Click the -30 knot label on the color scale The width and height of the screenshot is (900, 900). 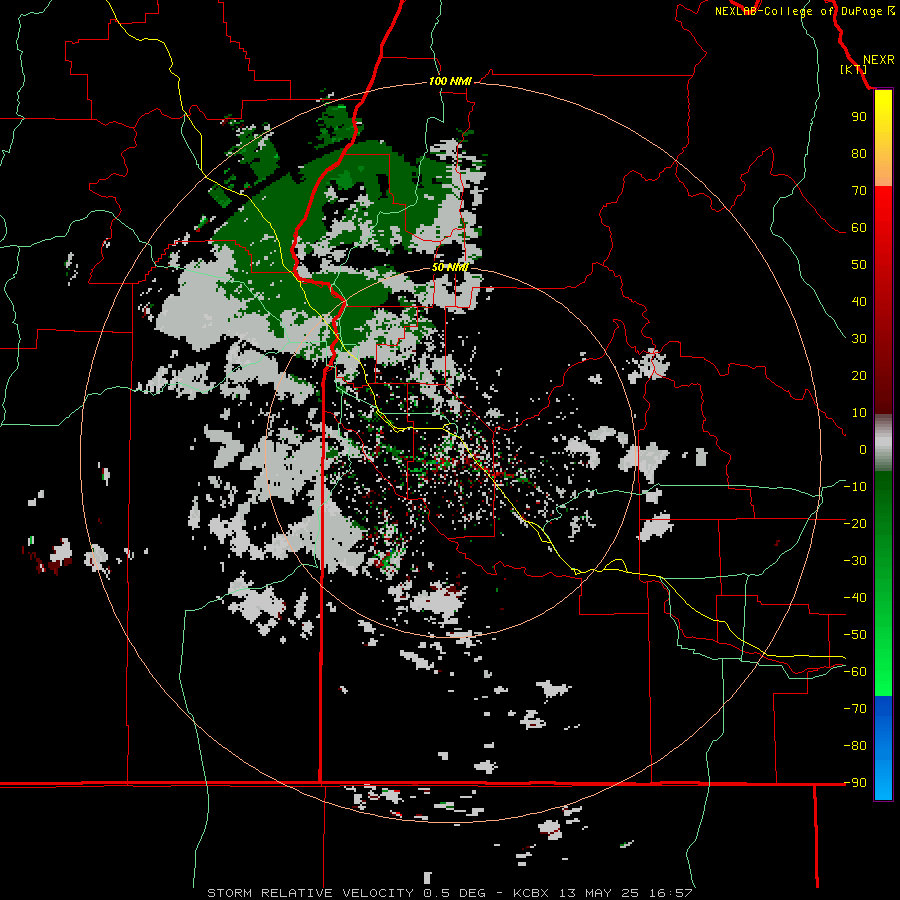click(855, 561)
